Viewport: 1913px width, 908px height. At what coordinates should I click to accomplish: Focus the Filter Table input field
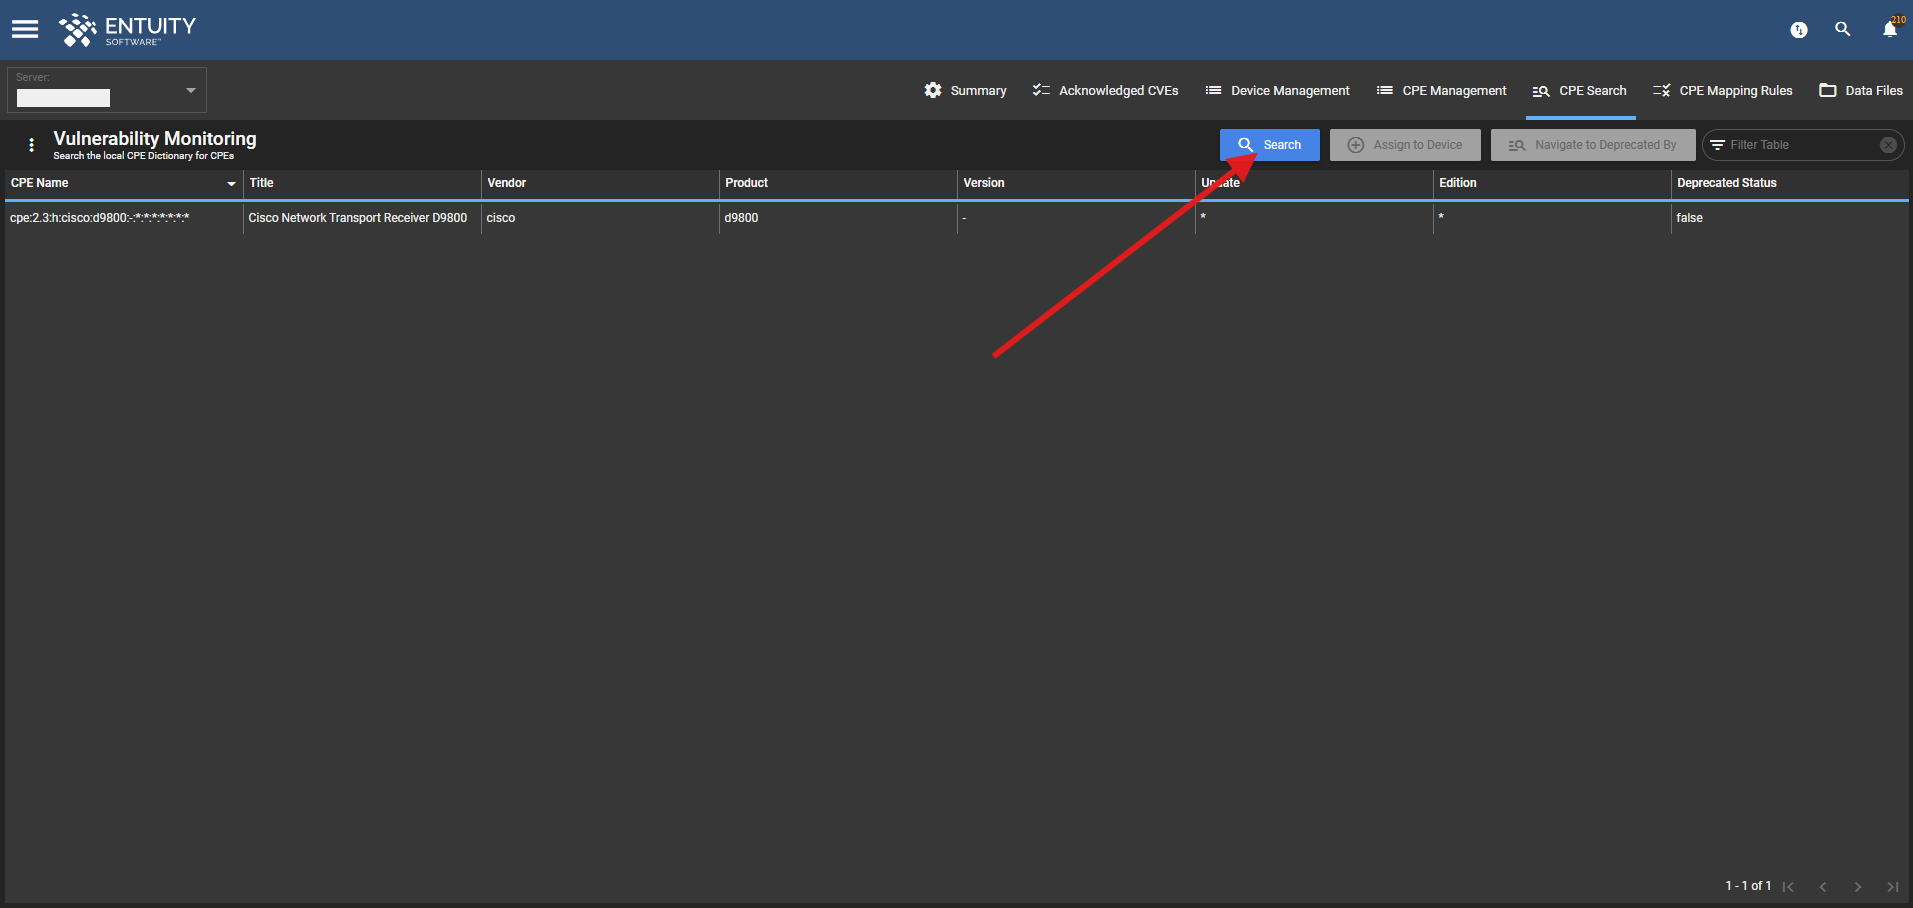pyautogui.click(x=1802, y=145)
